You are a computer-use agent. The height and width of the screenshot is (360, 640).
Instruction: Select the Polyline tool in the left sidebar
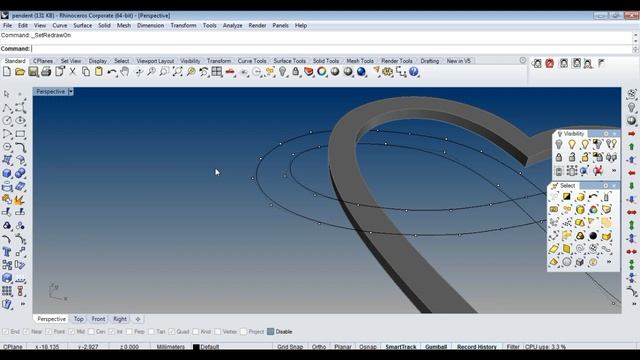point(7,108)
